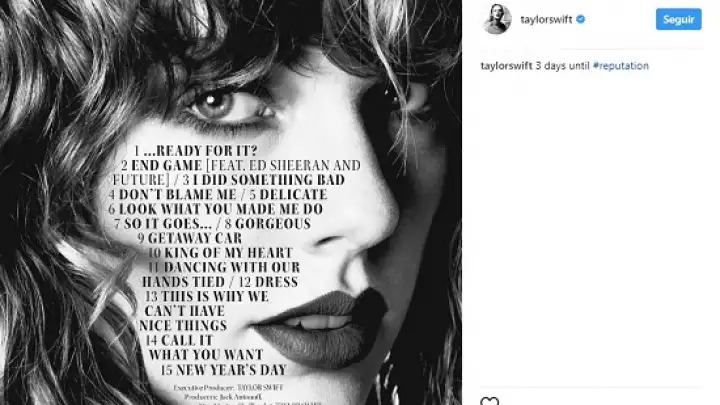Follow the account via Seguir button

click(678, 19)
